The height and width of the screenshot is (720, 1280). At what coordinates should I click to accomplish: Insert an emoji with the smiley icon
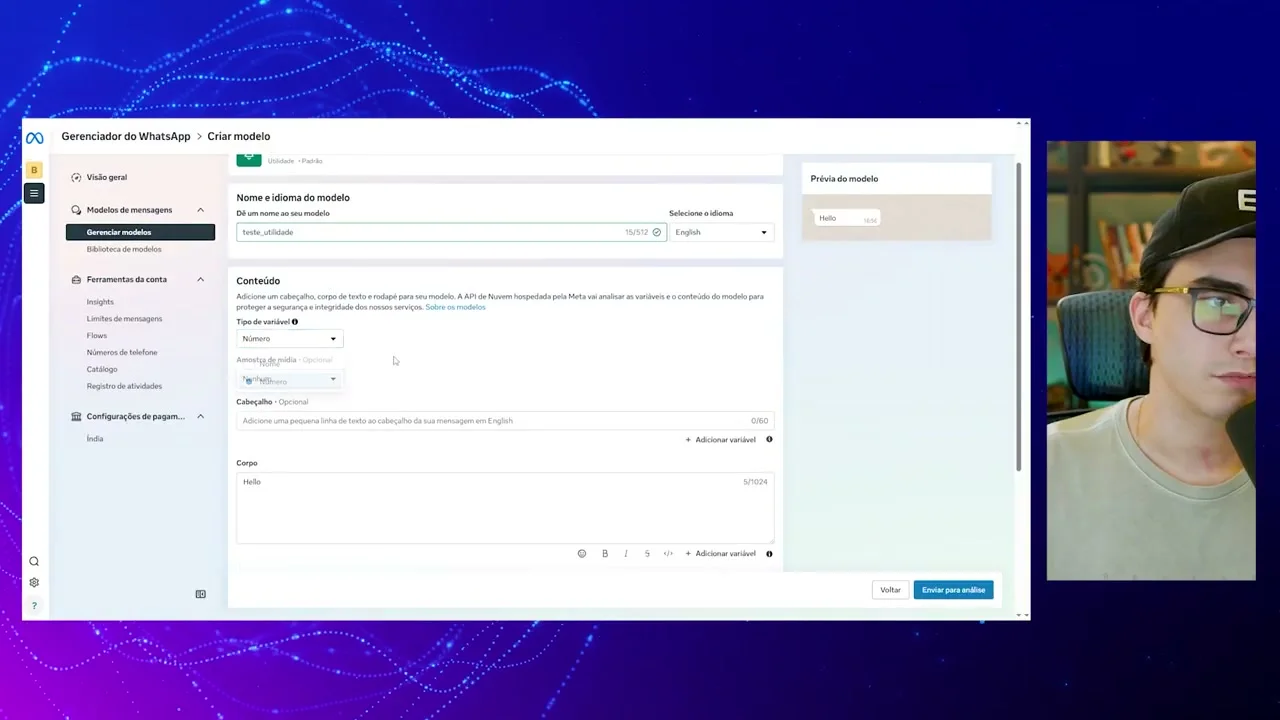click(582, 553)
